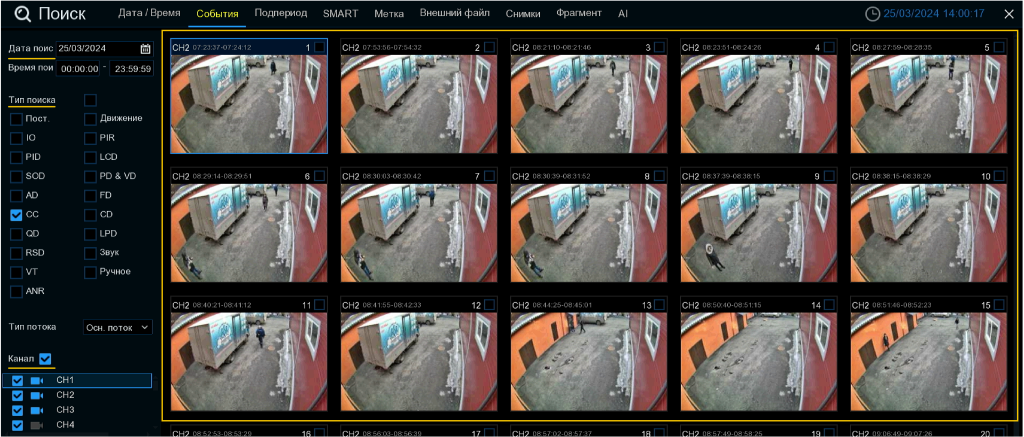Uncheck the CC search type
This screenshot has width=1024, height=437.
[x=16, y=214]
